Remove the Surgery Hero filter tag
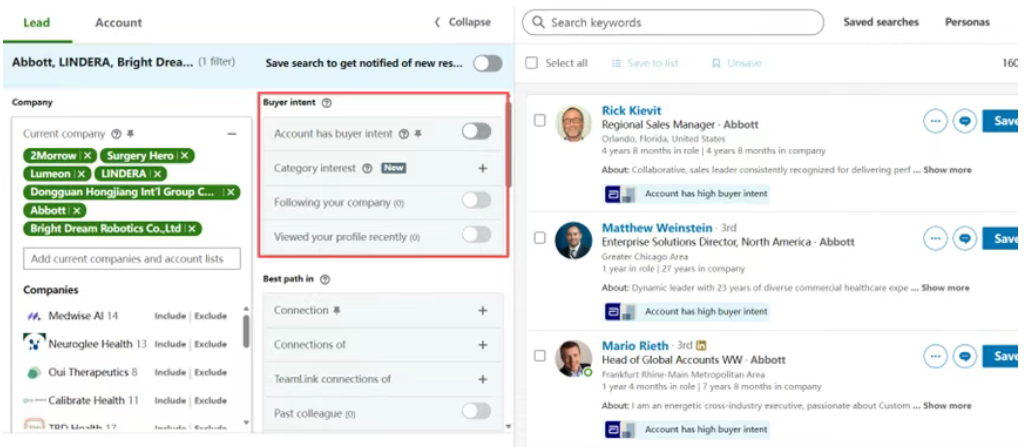 [184, 156]
